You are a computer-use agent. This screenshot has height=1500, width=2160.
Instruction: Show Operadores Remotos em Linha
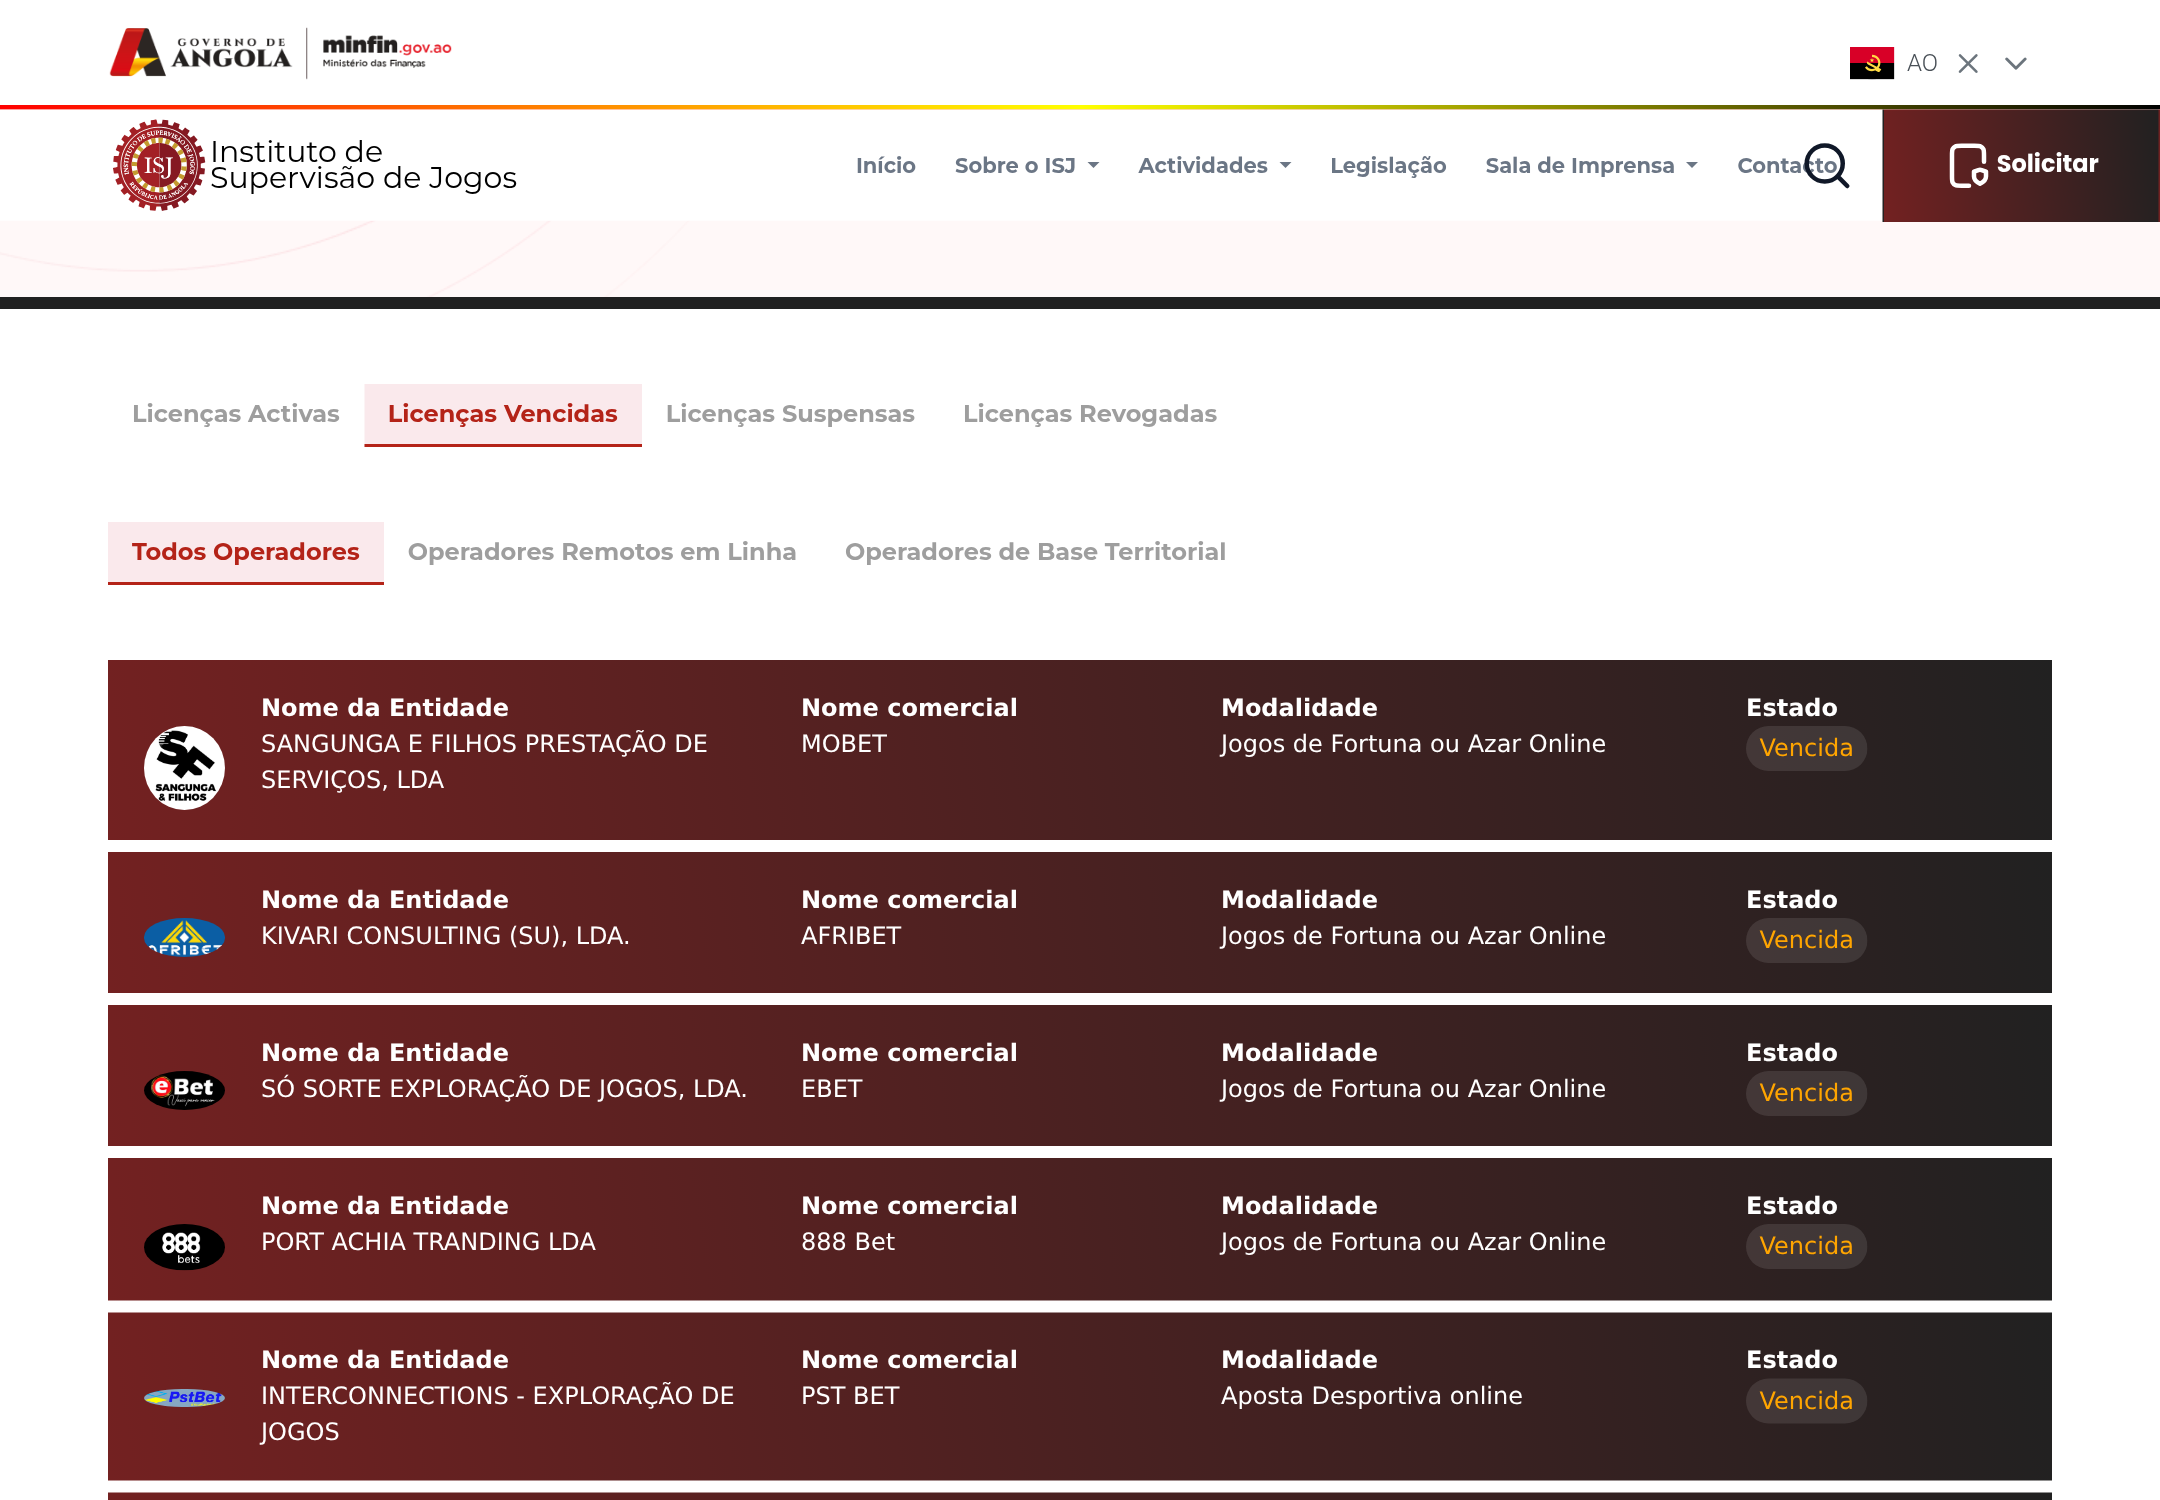(x=602, y=552)
